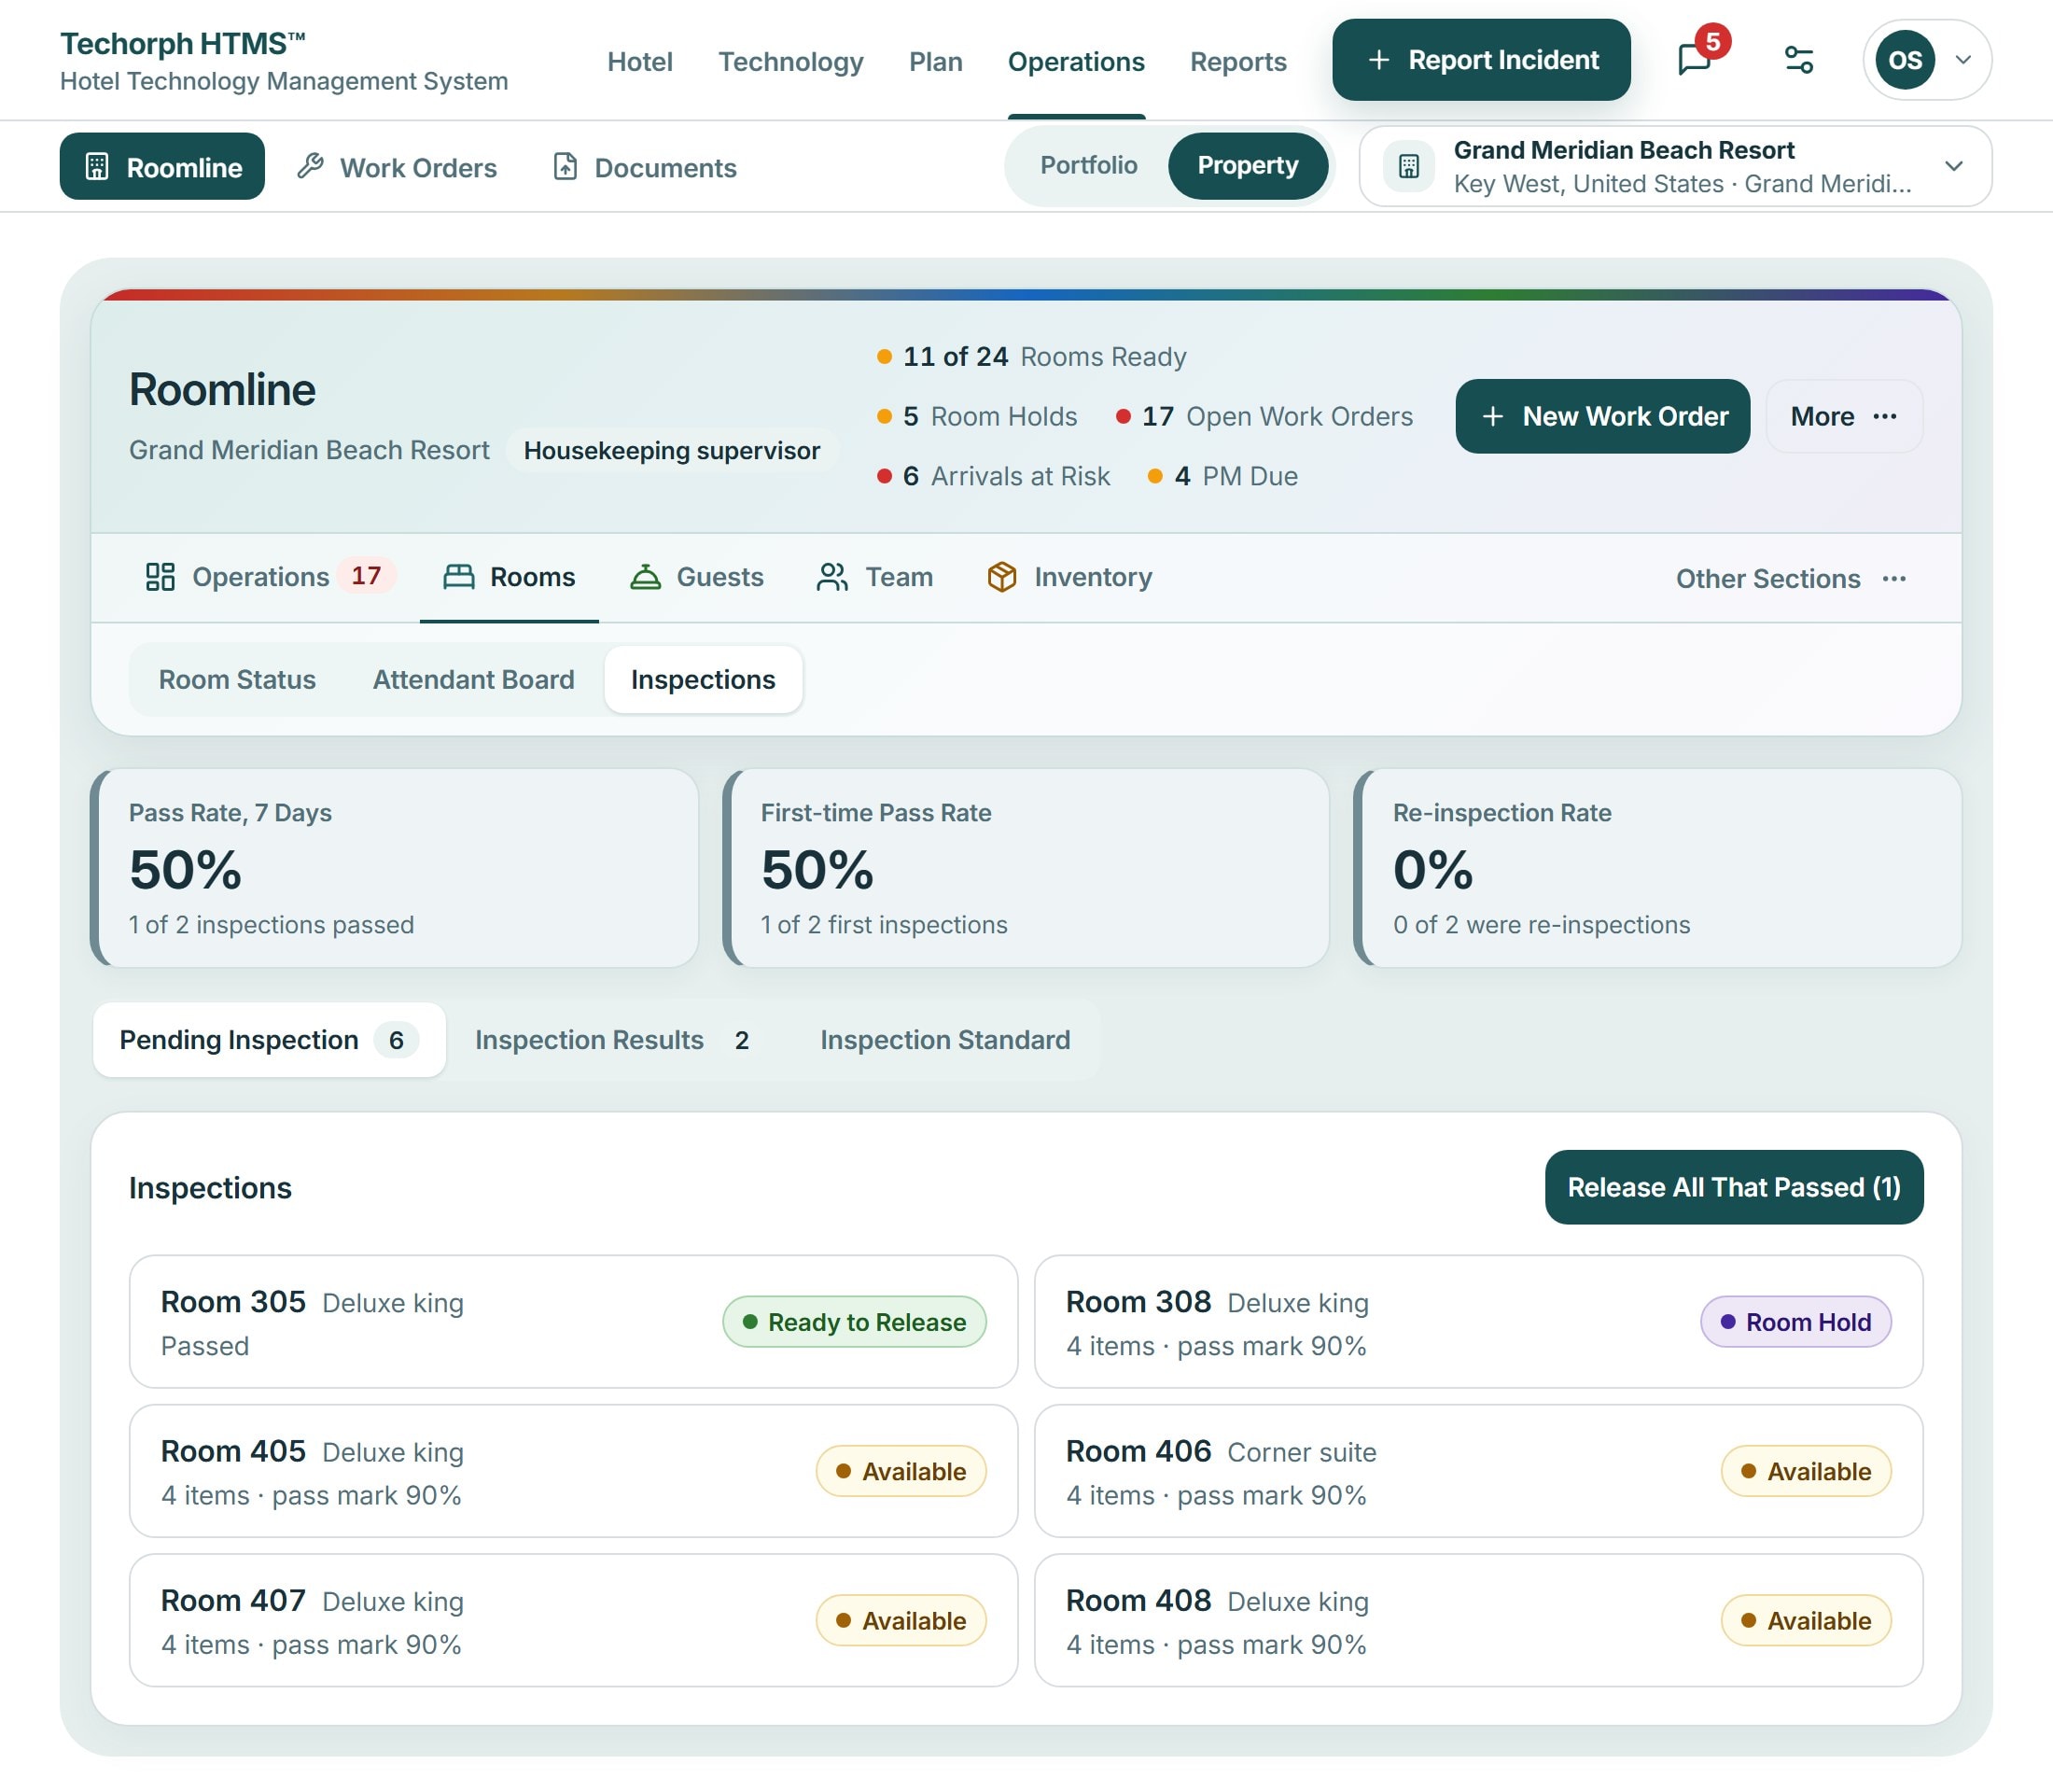2053x1792 pixels.
Task: Switch to the Attendant Board sub-tab
Action: [473, 679]
